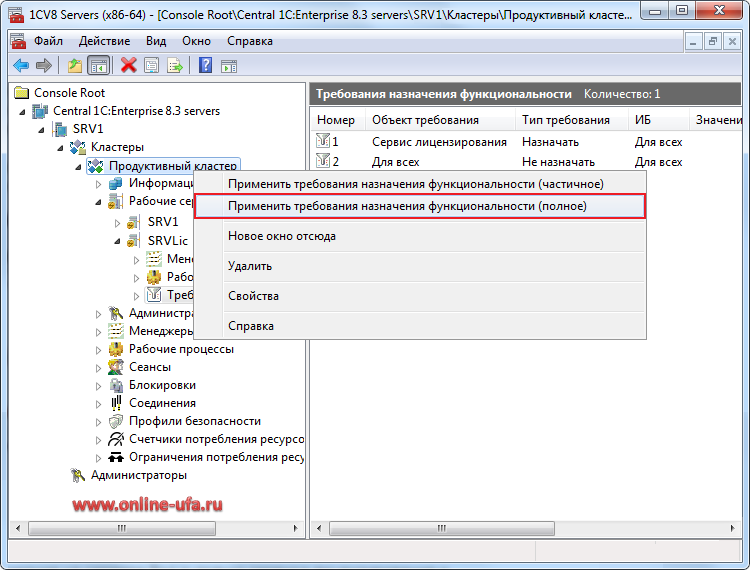Click the Счетчики потребления ресурсов icon

(x=116, y=439)
